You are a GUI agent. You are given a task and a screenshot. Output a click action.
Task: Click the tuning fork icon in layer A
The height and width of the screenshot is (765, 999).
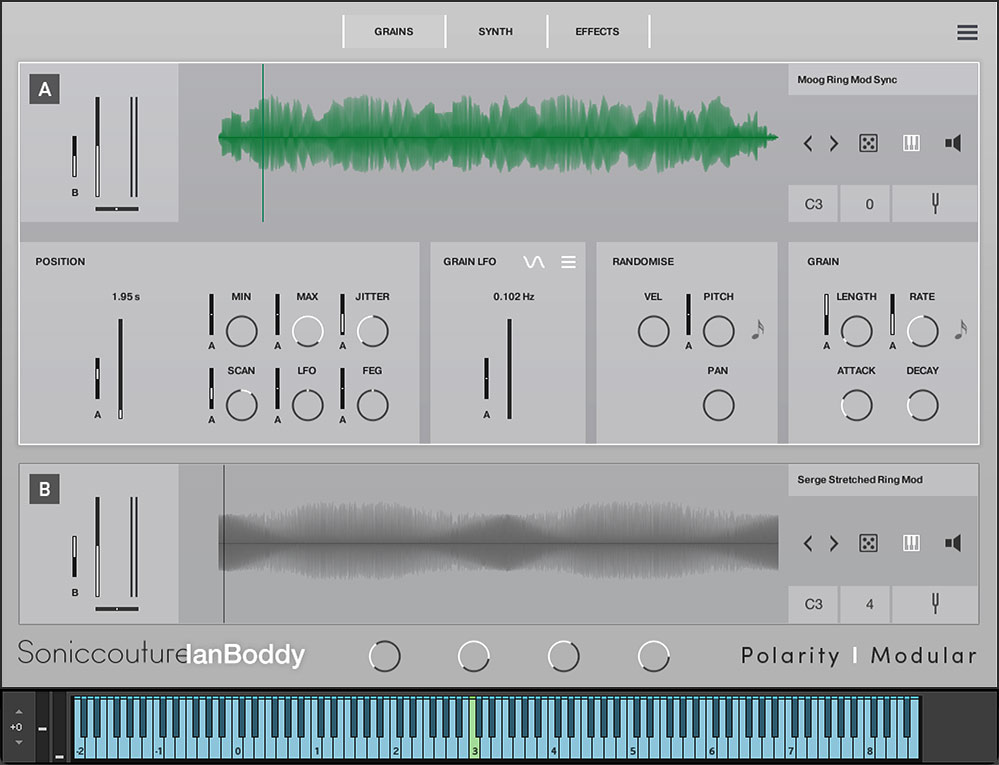click(935, 204)
